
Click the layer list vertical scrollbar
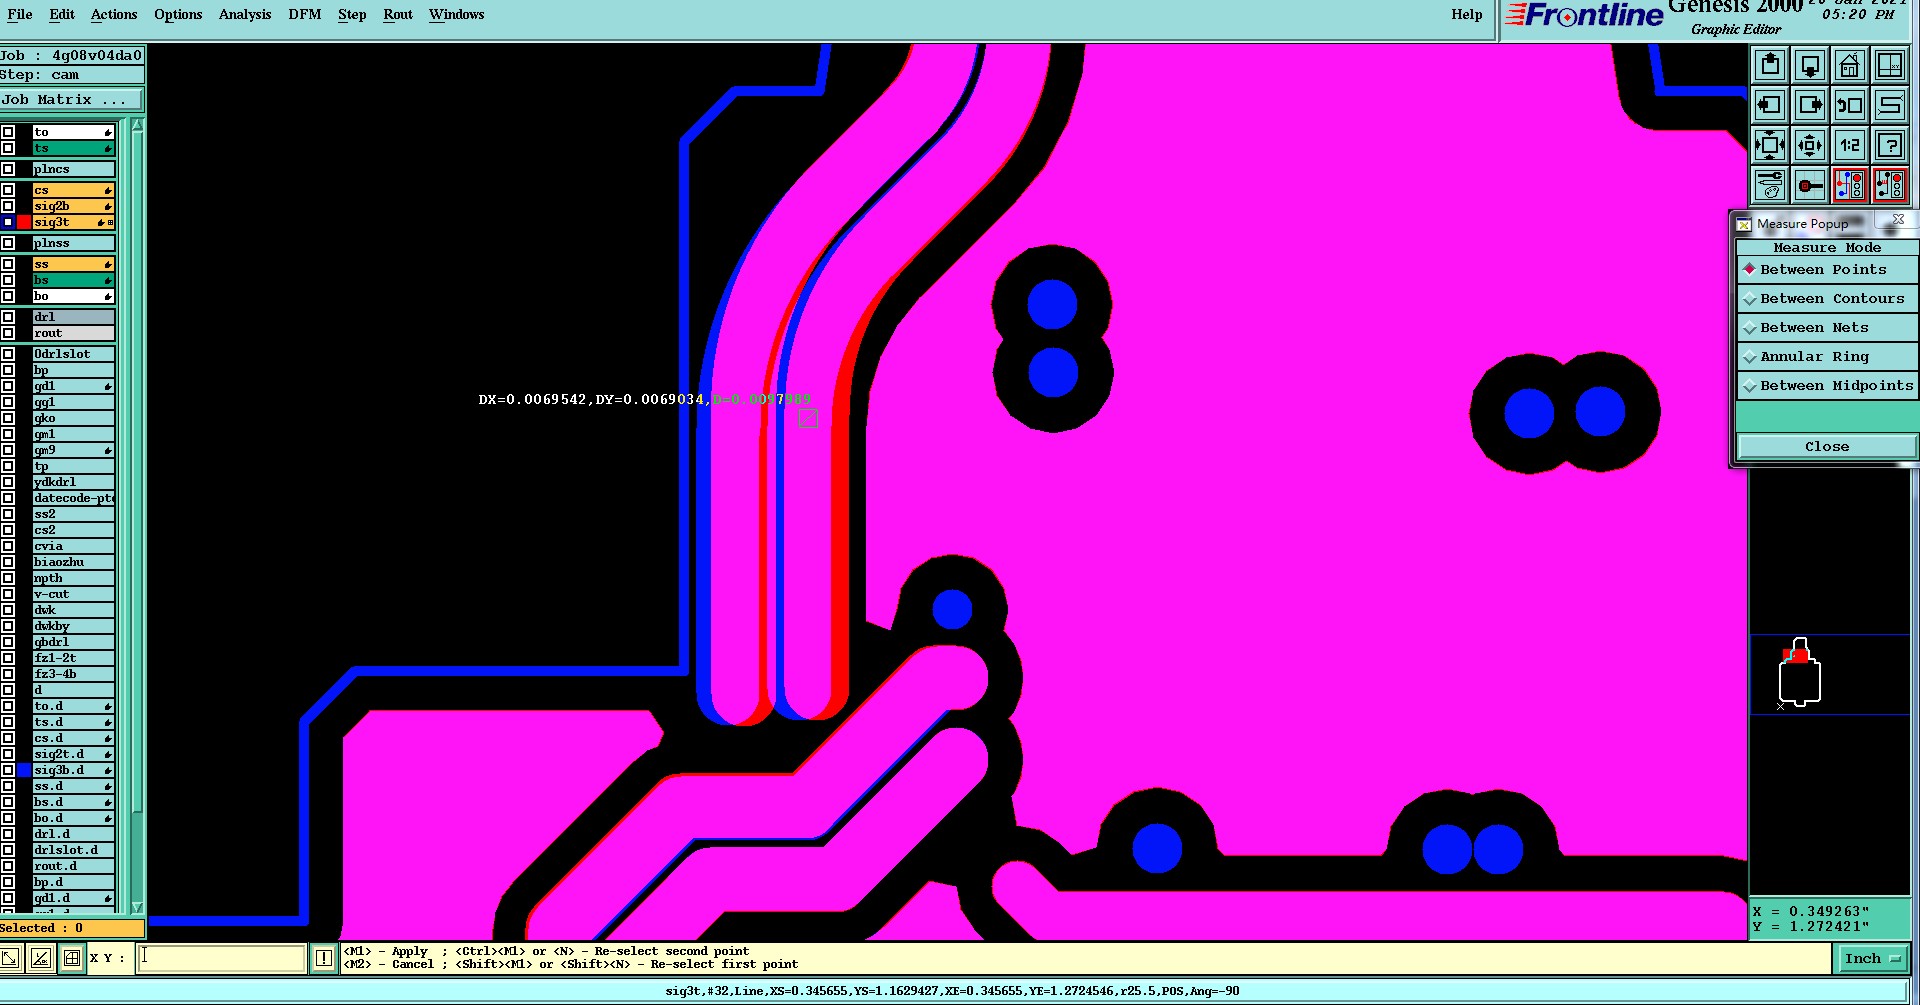[138, 515]
